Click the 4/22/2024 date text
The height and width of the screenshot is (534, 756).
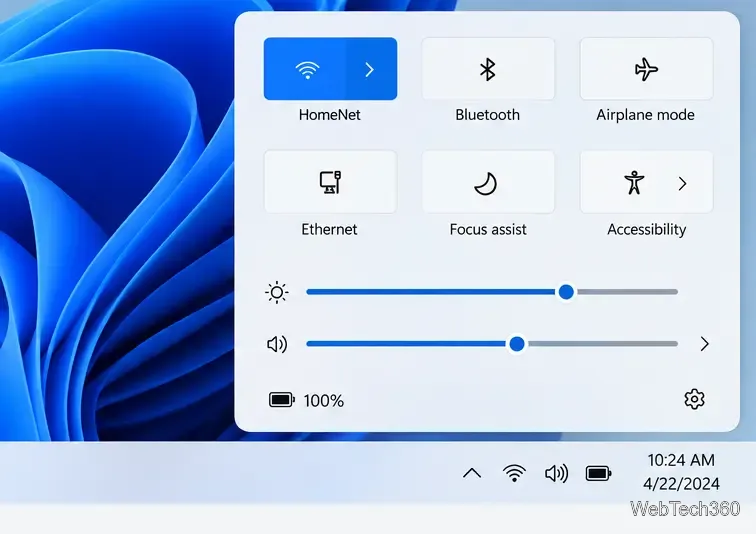(681, 483)
